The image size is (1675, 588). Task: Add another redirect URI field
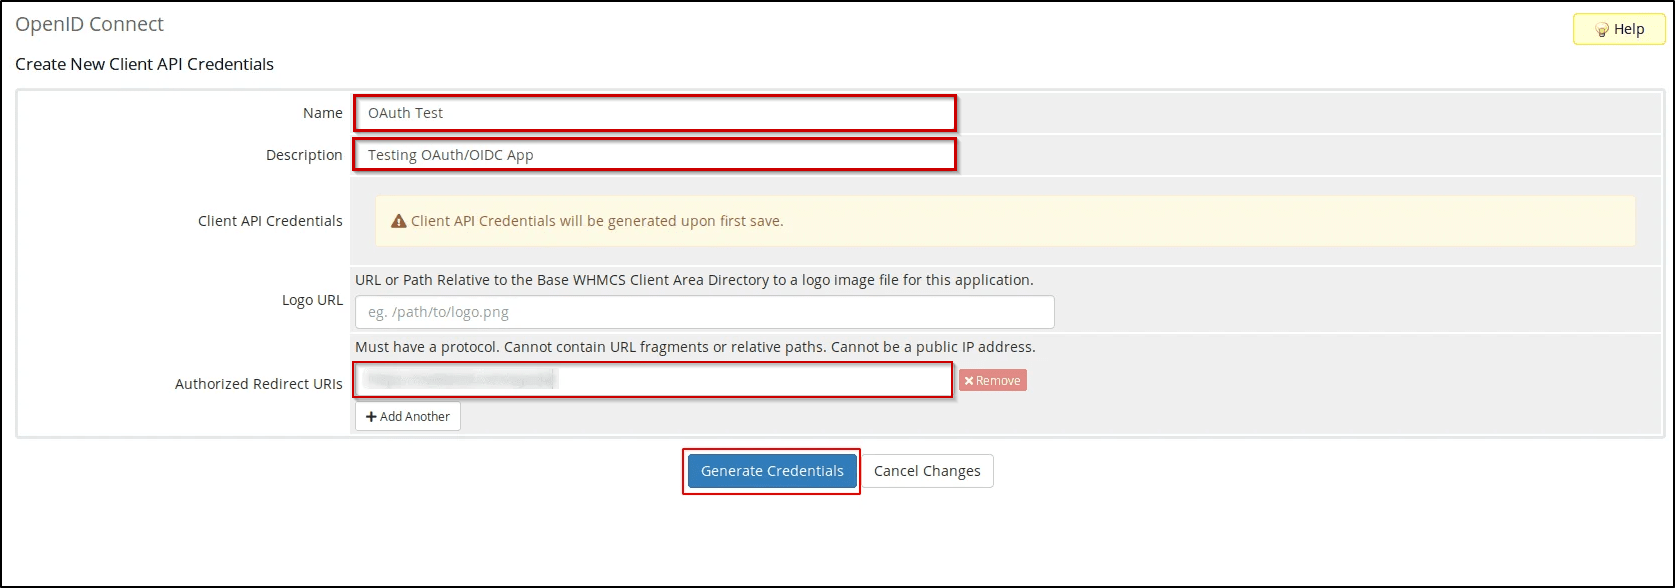coord(407,416)
